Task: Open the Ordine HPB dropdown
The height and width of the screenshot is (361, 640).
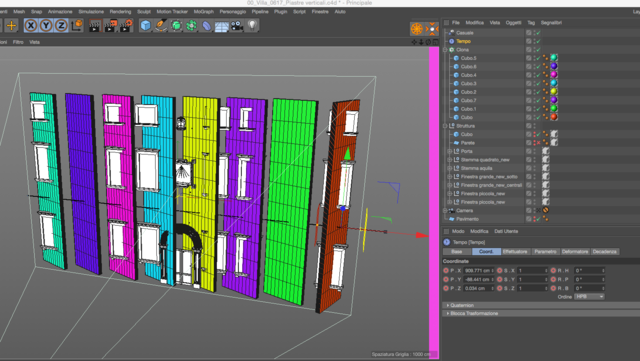Action: pyautogui.click(x=589, y=296)
